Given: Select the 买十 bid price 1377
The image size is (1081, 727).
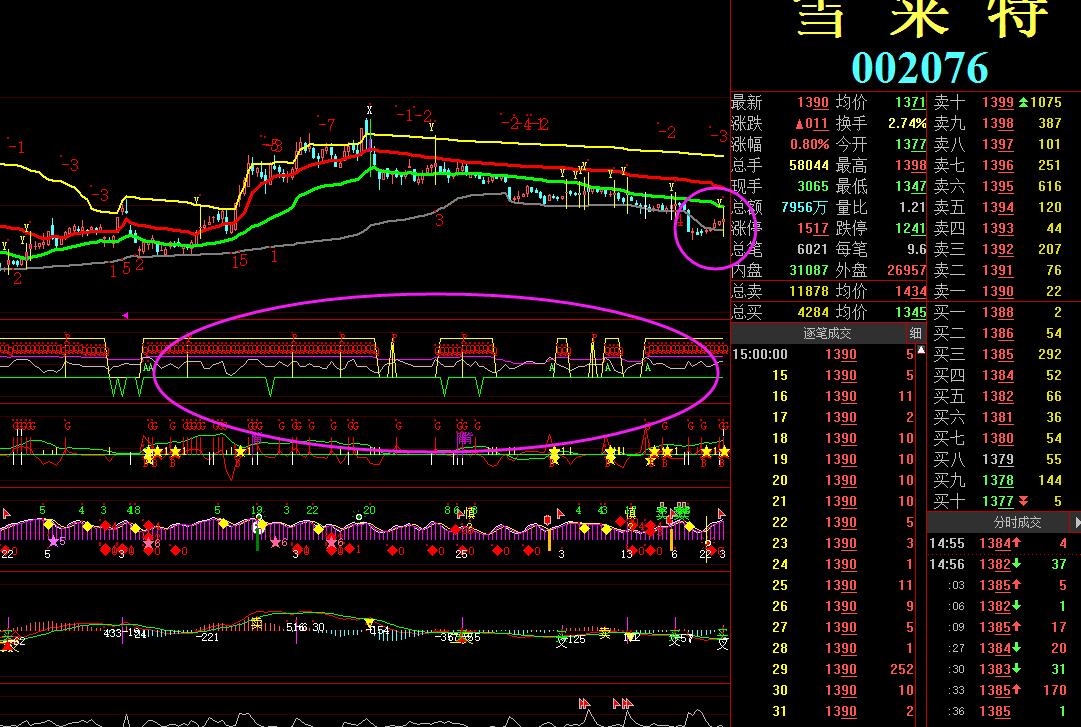Looking at the screenshot, I should (x=998, y=501).
